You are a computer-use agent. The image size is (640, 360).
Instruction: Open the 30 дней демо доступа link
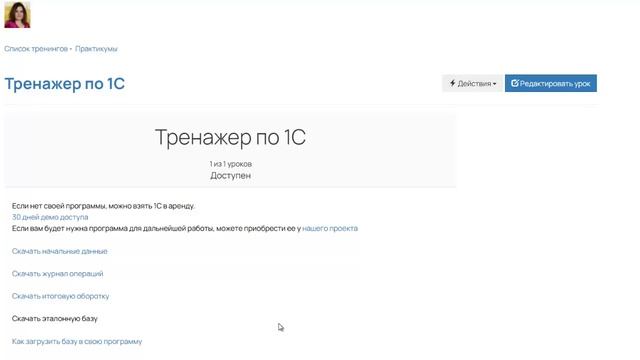(50, 217)
